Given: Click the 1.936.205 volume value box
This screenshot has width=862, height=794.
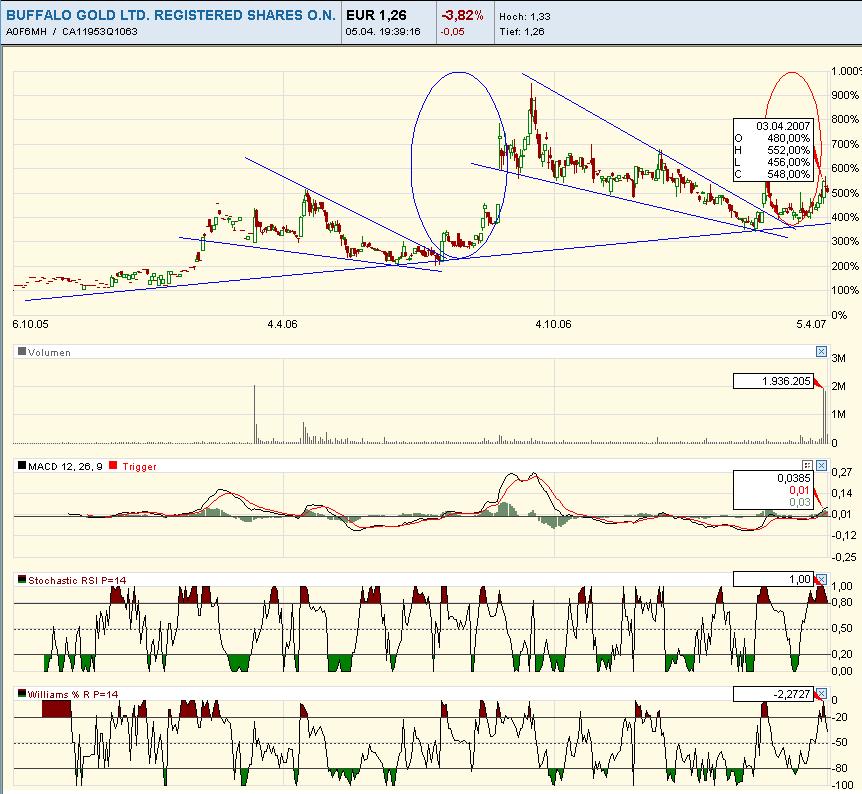Looking at the screenshot, I should pos(773,381).
